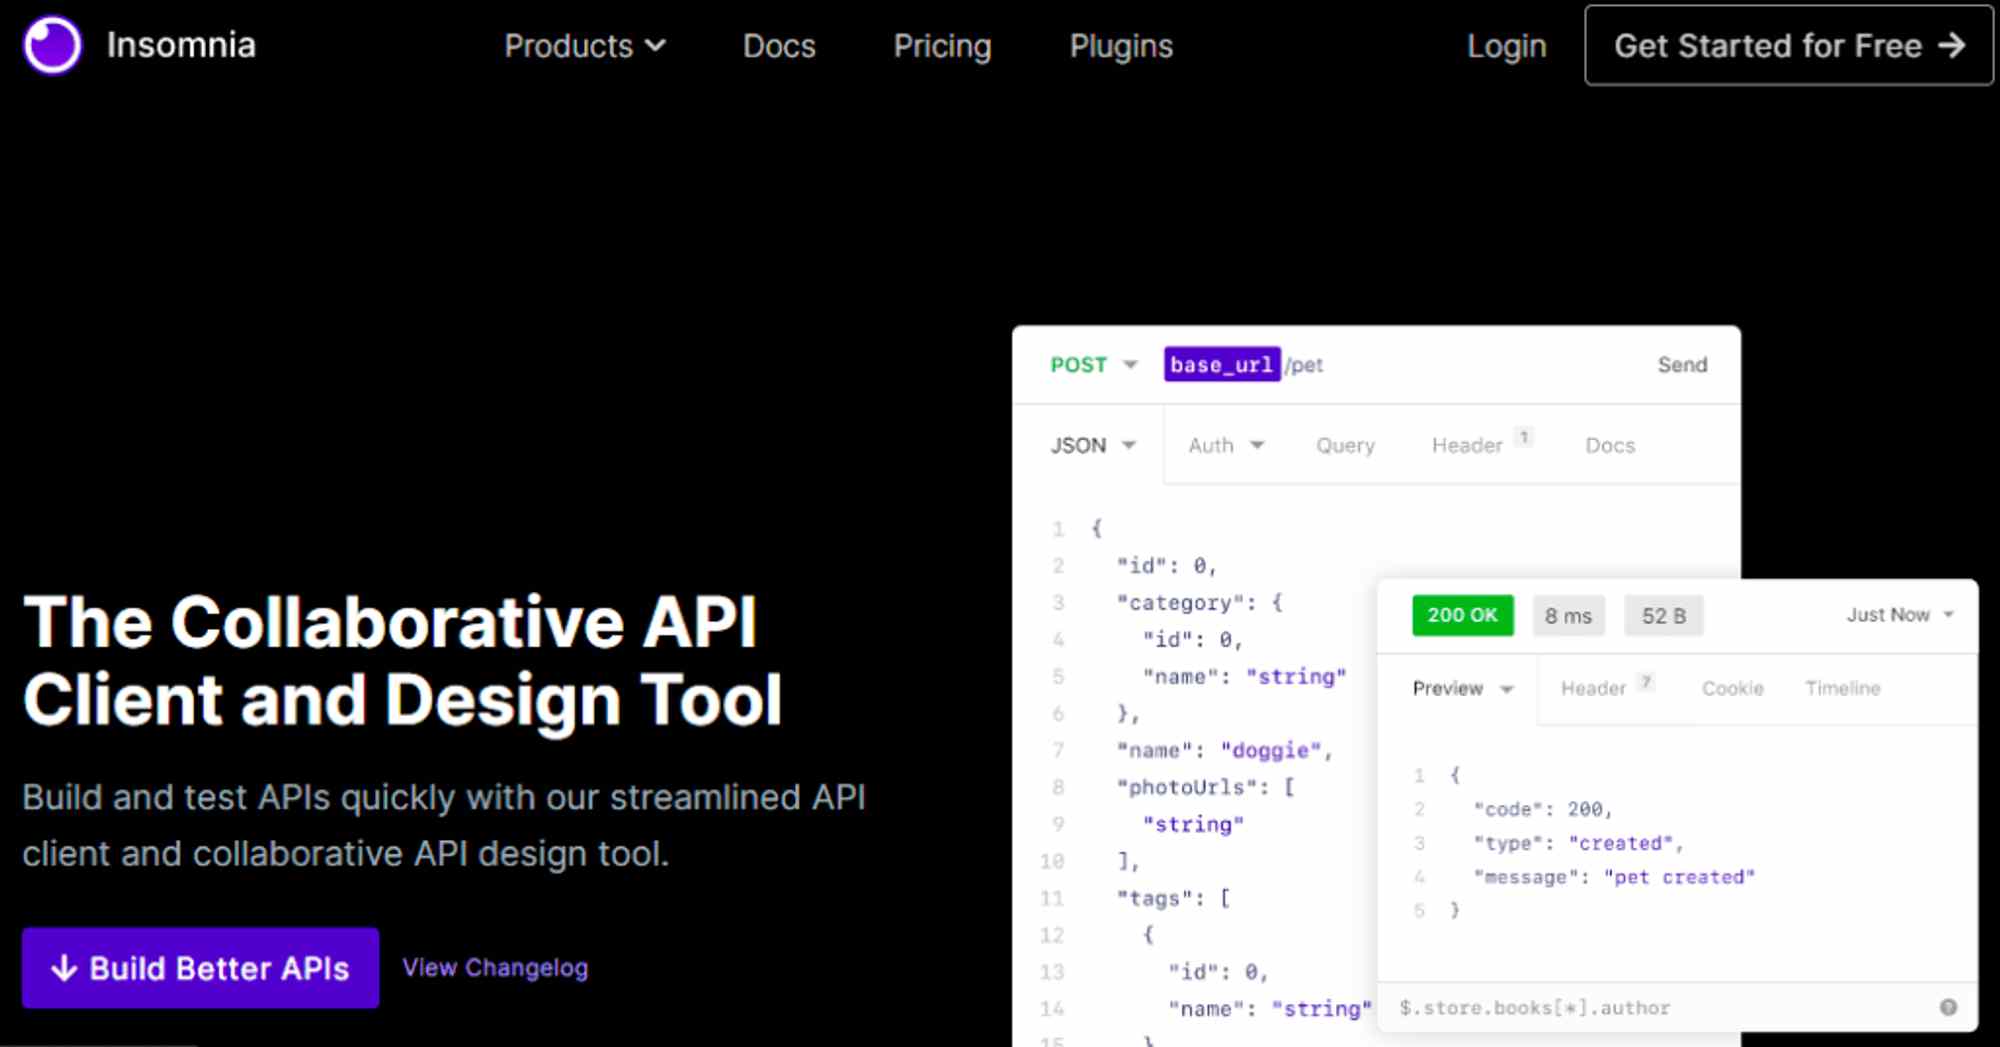Open the JSON body type dropdown
The height and width of the screenshot is (1047, 2000).
(1093, 445)
